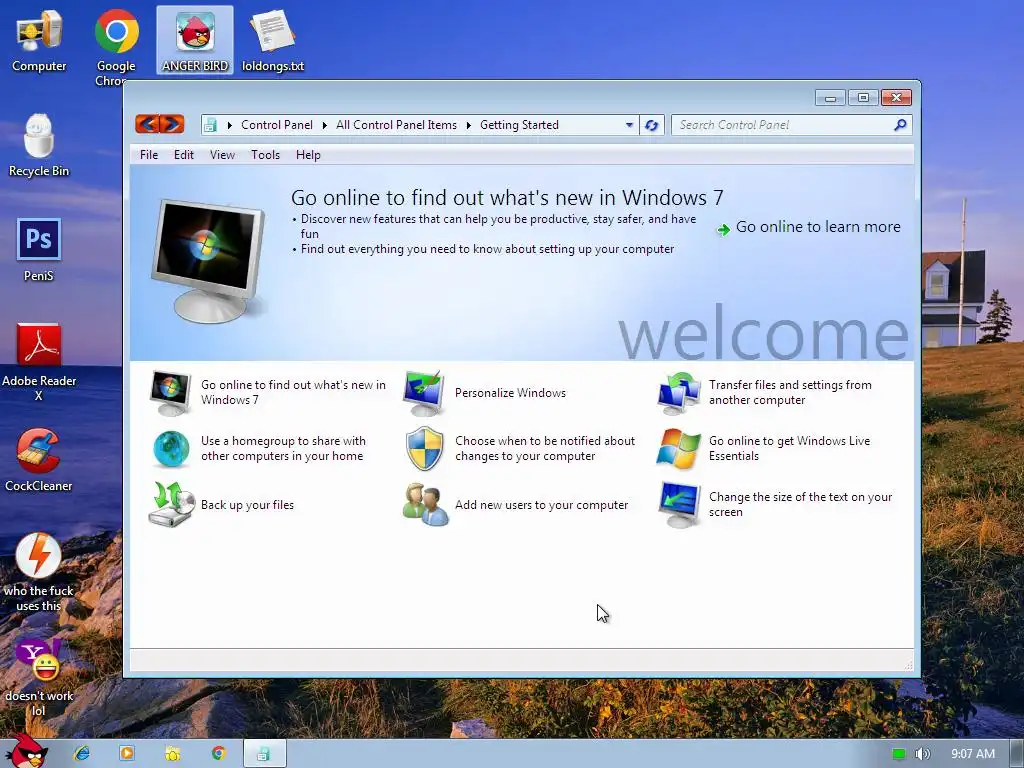This screenshot has width=1024, height=768.
Task: Click Control Panel in the breadcrumb path
Action: click(277, 125)
